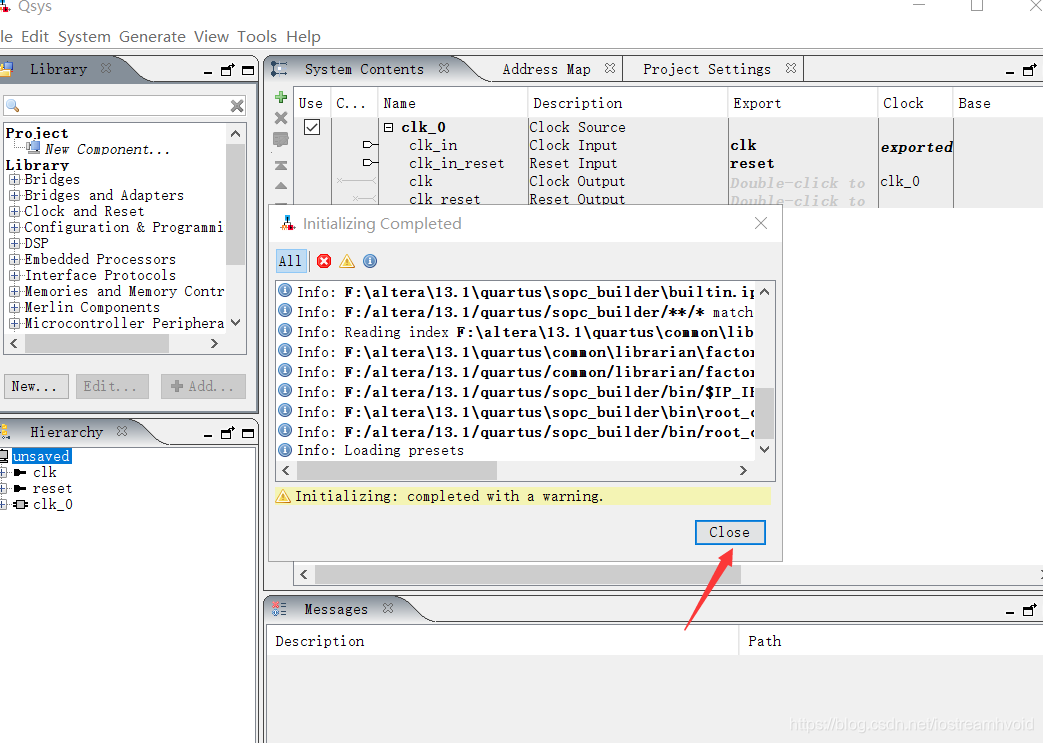
Task: Minimize the System Contents panel
Action: pyautogui.click(x=1010, y=72)
